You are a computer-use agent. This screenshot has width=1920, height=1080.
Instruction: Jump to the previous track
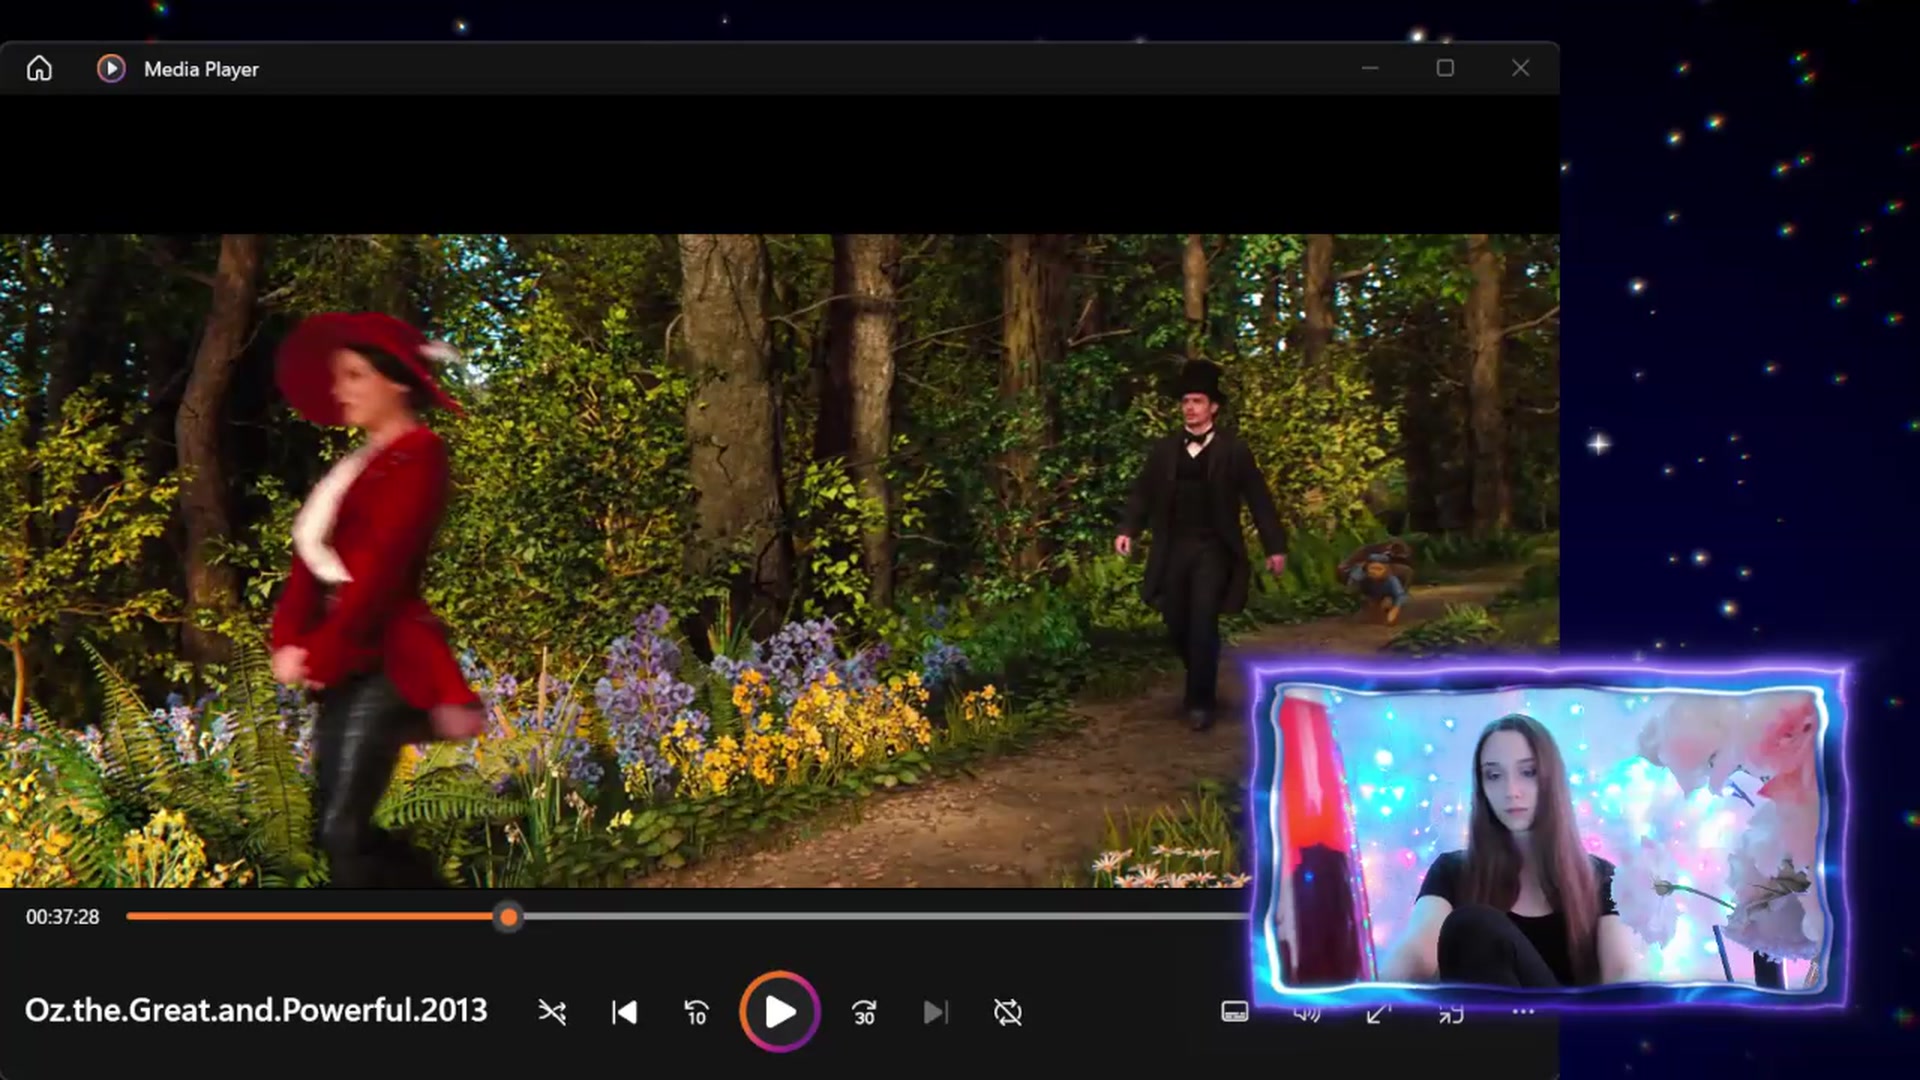[624, 1013]
